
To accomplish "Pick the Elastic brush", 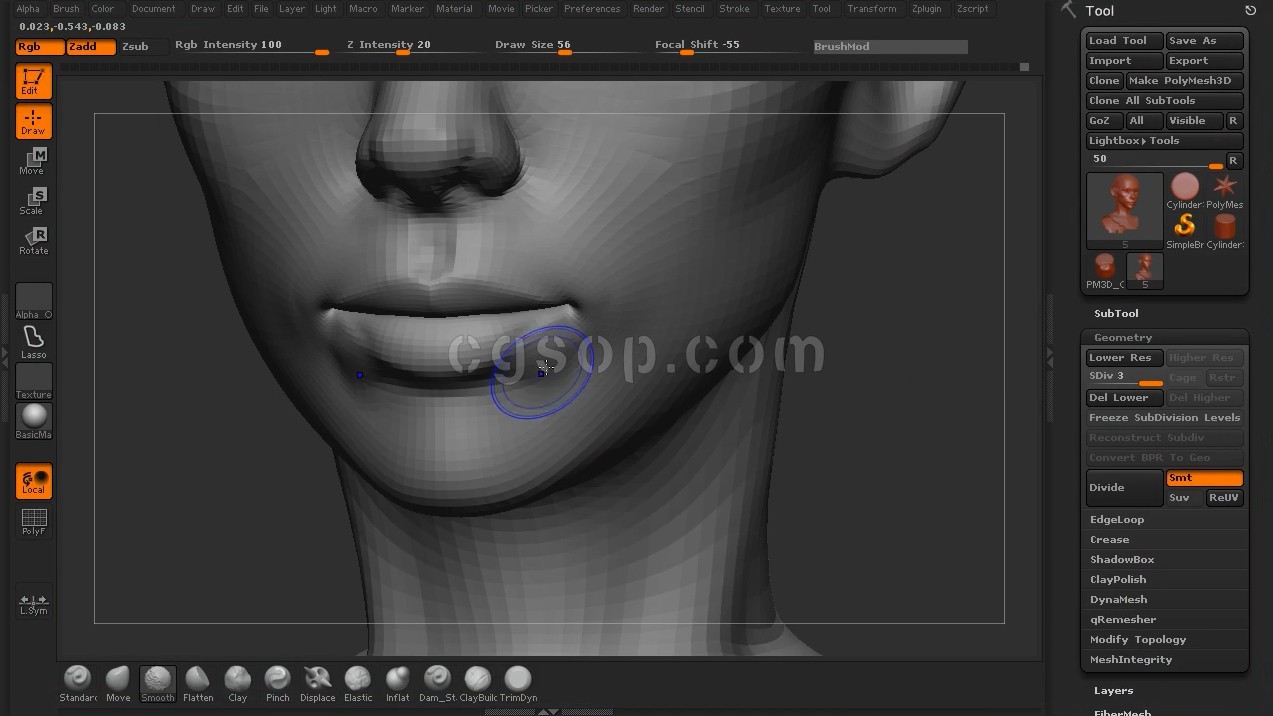I will tap(358, 684).
